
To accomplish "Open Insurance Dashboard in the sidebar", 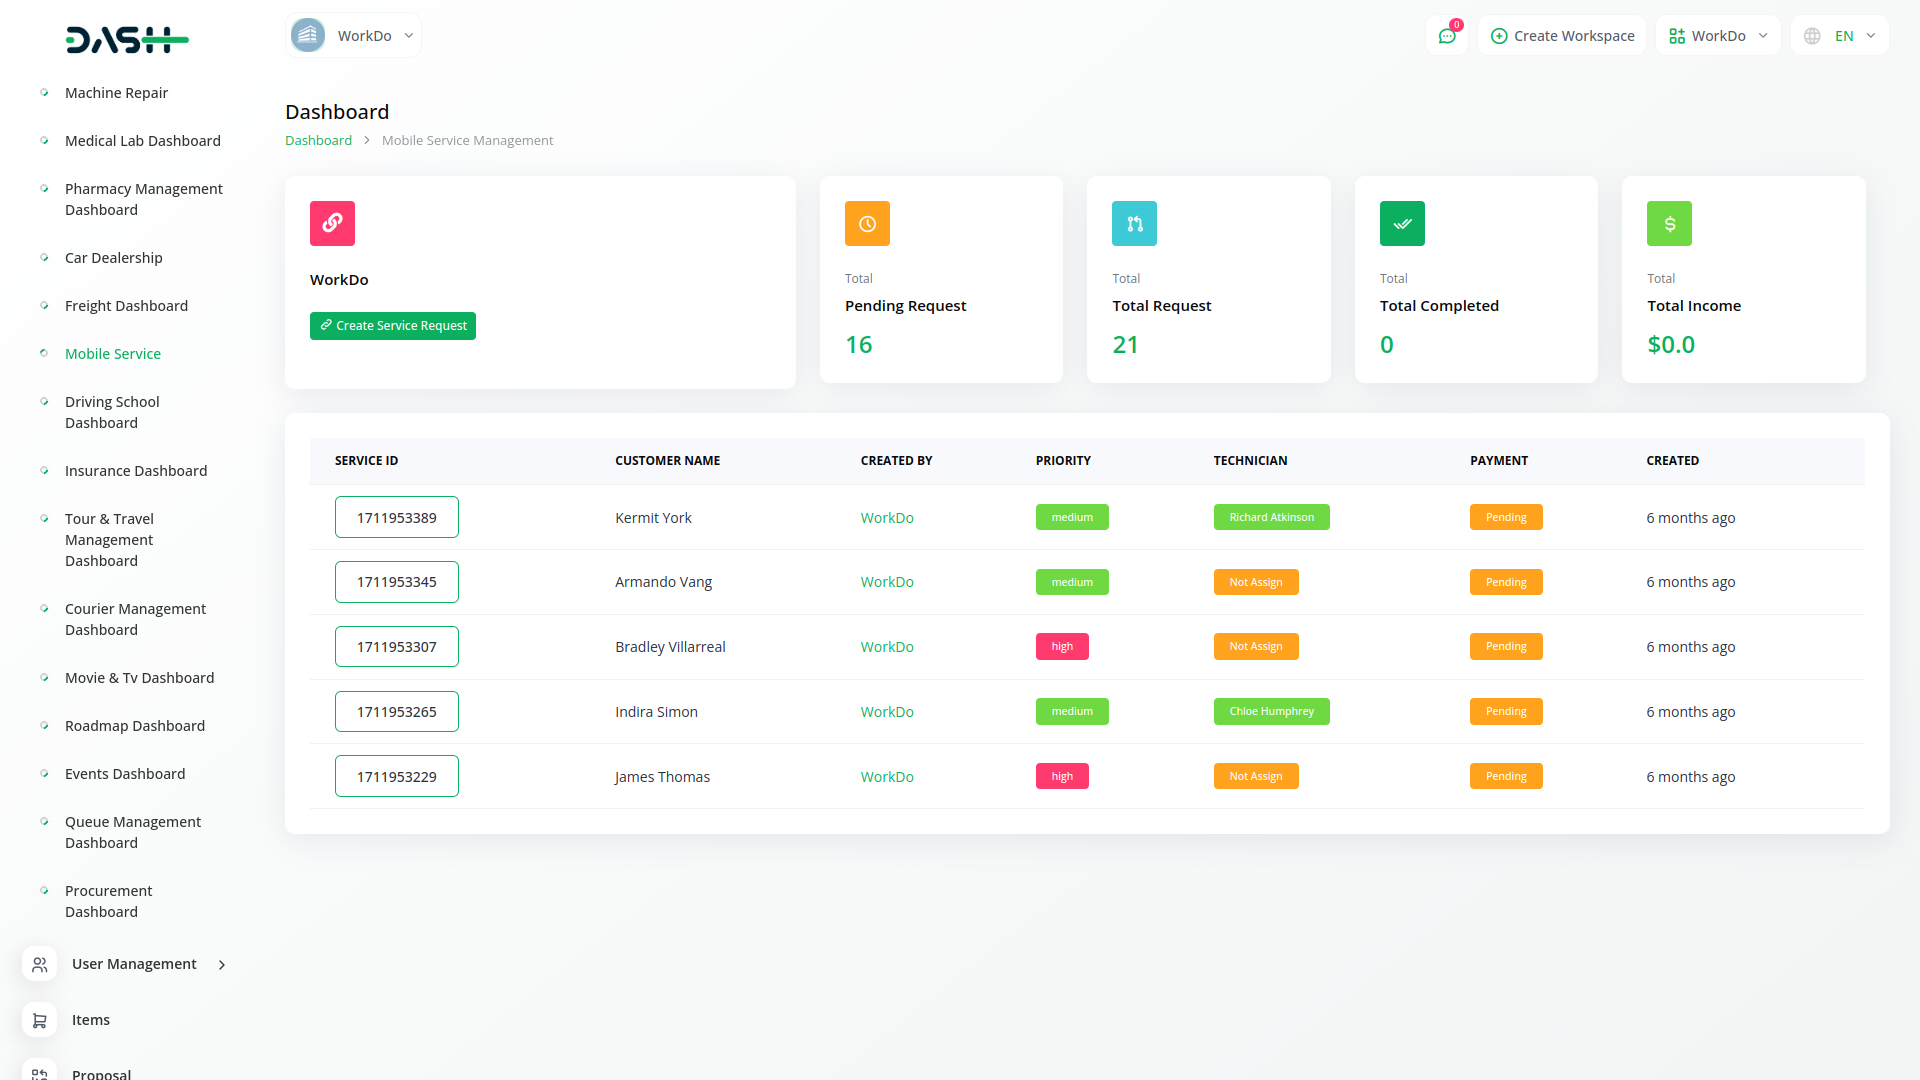I will point(136,471).
